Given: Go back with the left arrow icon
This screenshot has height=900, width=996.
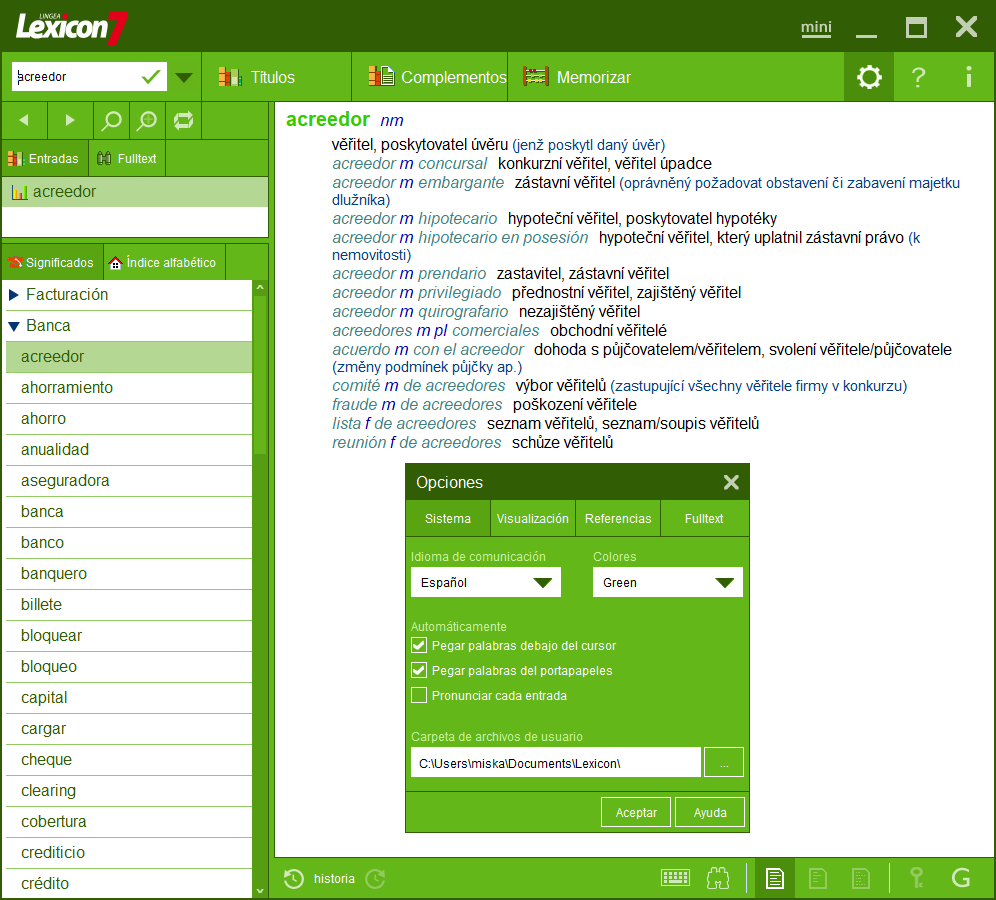Looking at the screenshot, I should 24,120.
